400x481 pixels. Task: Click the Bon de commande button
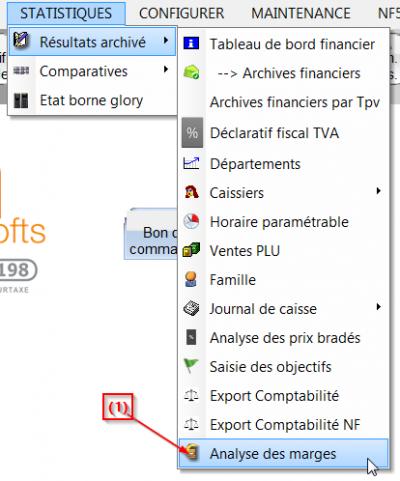(152, 240)
